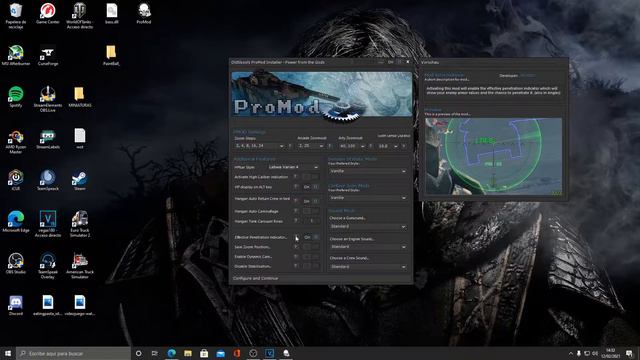Open the WorldOfTanks desktop shortcut

[80, 16]
